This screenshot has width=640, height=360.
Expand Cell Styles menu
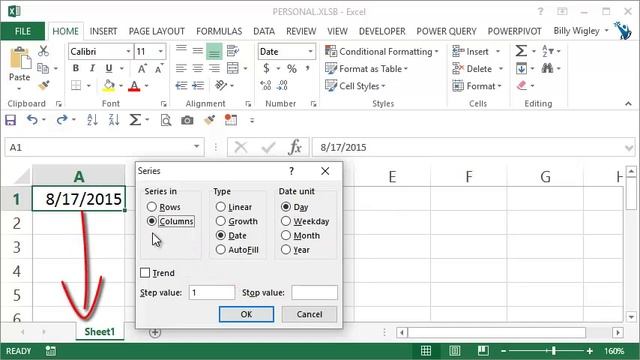(383, 86)
